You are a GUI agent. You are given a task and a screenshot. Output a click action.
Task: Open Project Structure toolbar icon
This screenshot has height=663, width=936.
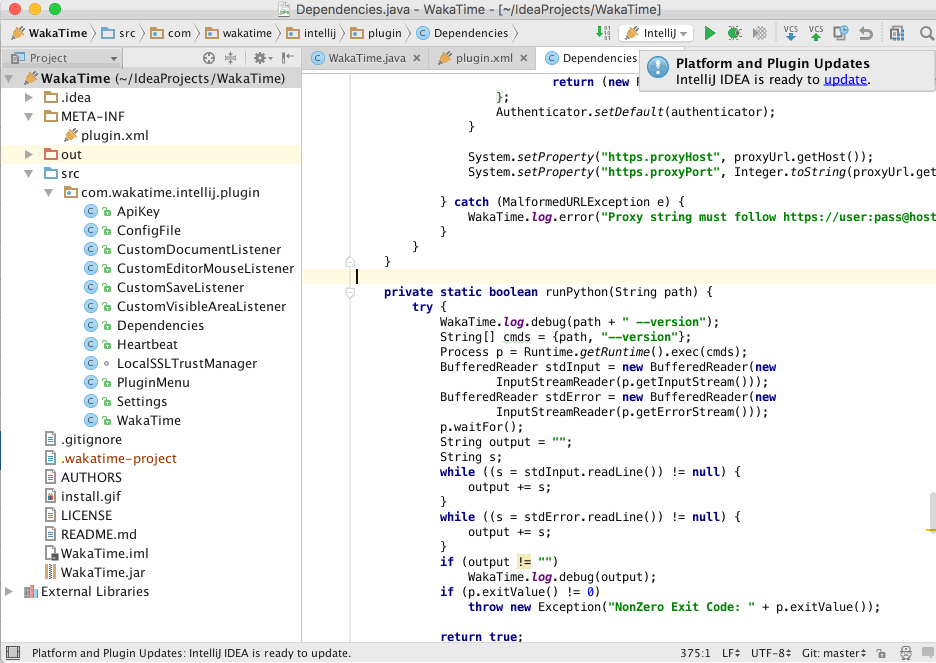coord(897,33)
